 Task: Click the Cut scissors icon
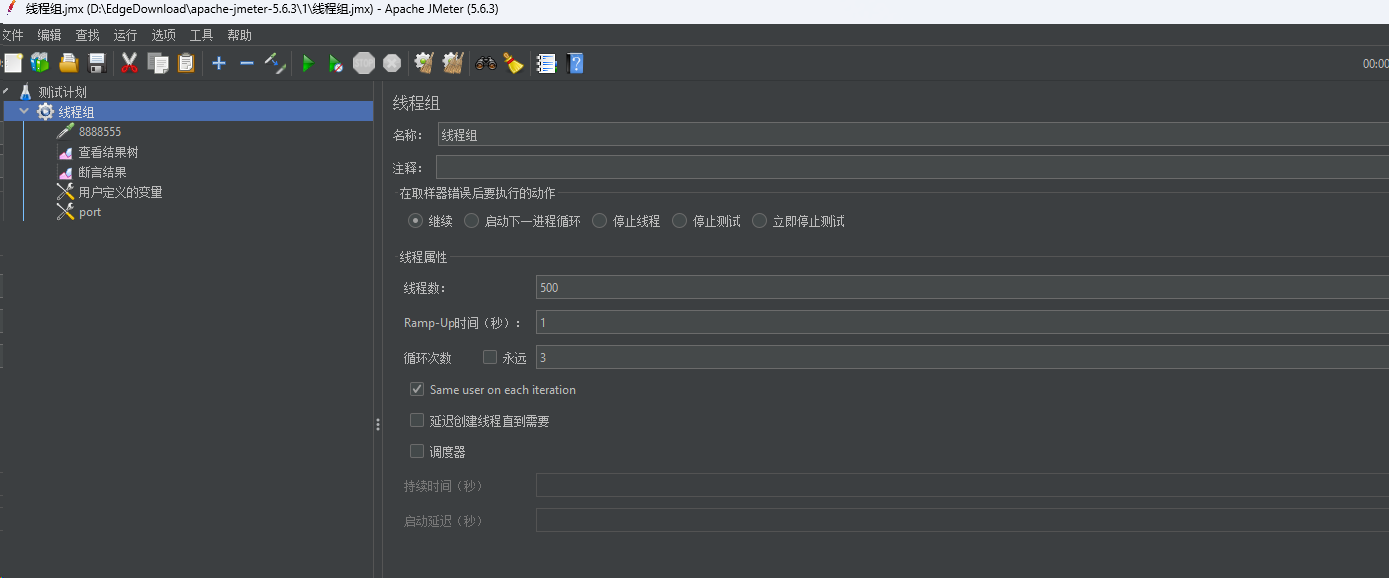[x=129, y=63]
